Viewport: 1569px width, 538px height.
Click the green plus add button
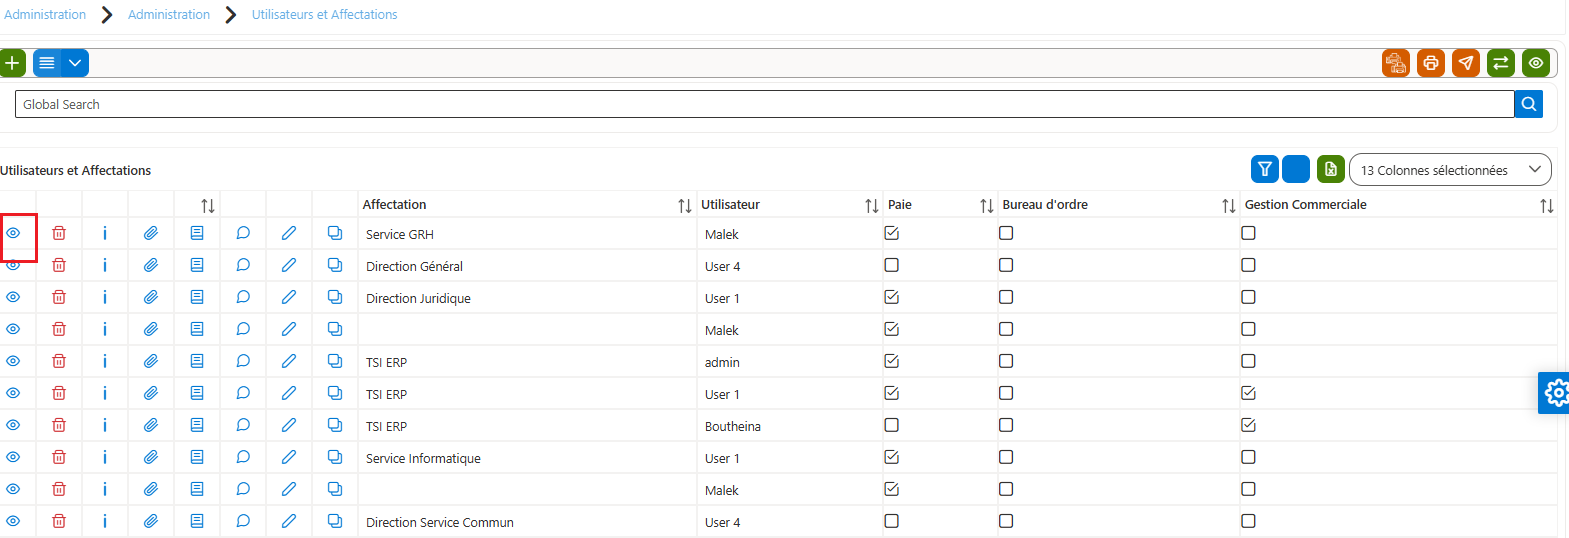point(12,63)
